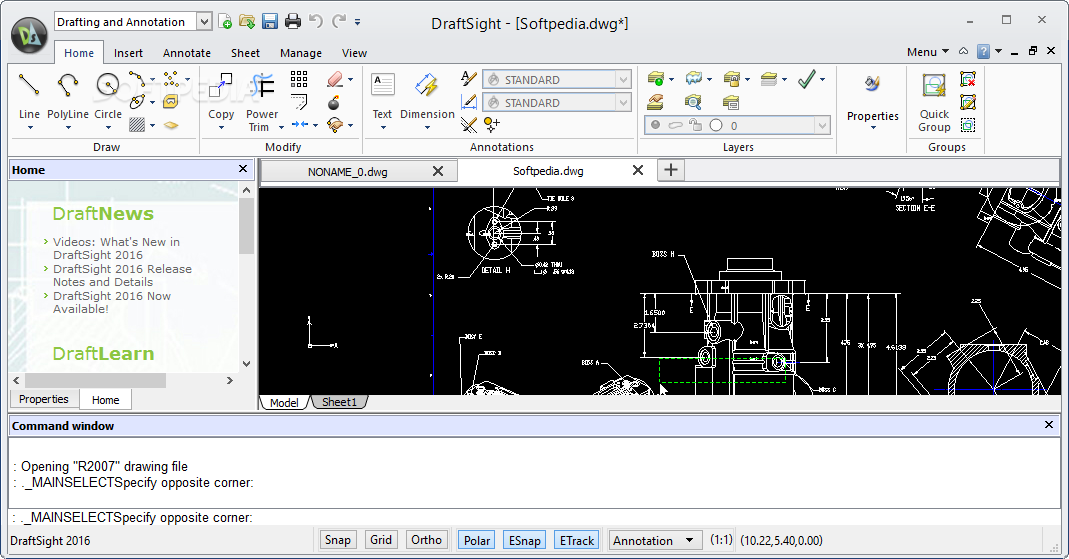Click the Ellipse tool icon
The image size is (1069, 559).
click(x=137, y=102)
